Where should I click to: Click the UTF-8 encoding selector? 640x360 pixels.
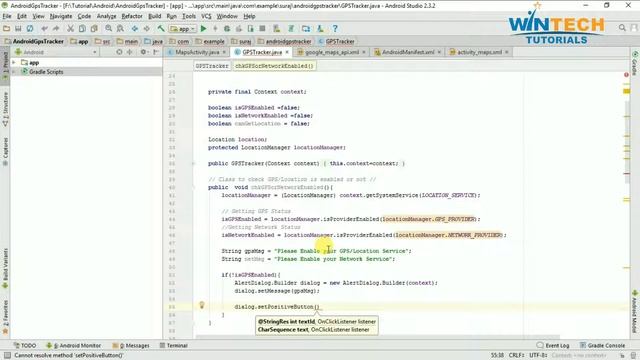[538, 355]
